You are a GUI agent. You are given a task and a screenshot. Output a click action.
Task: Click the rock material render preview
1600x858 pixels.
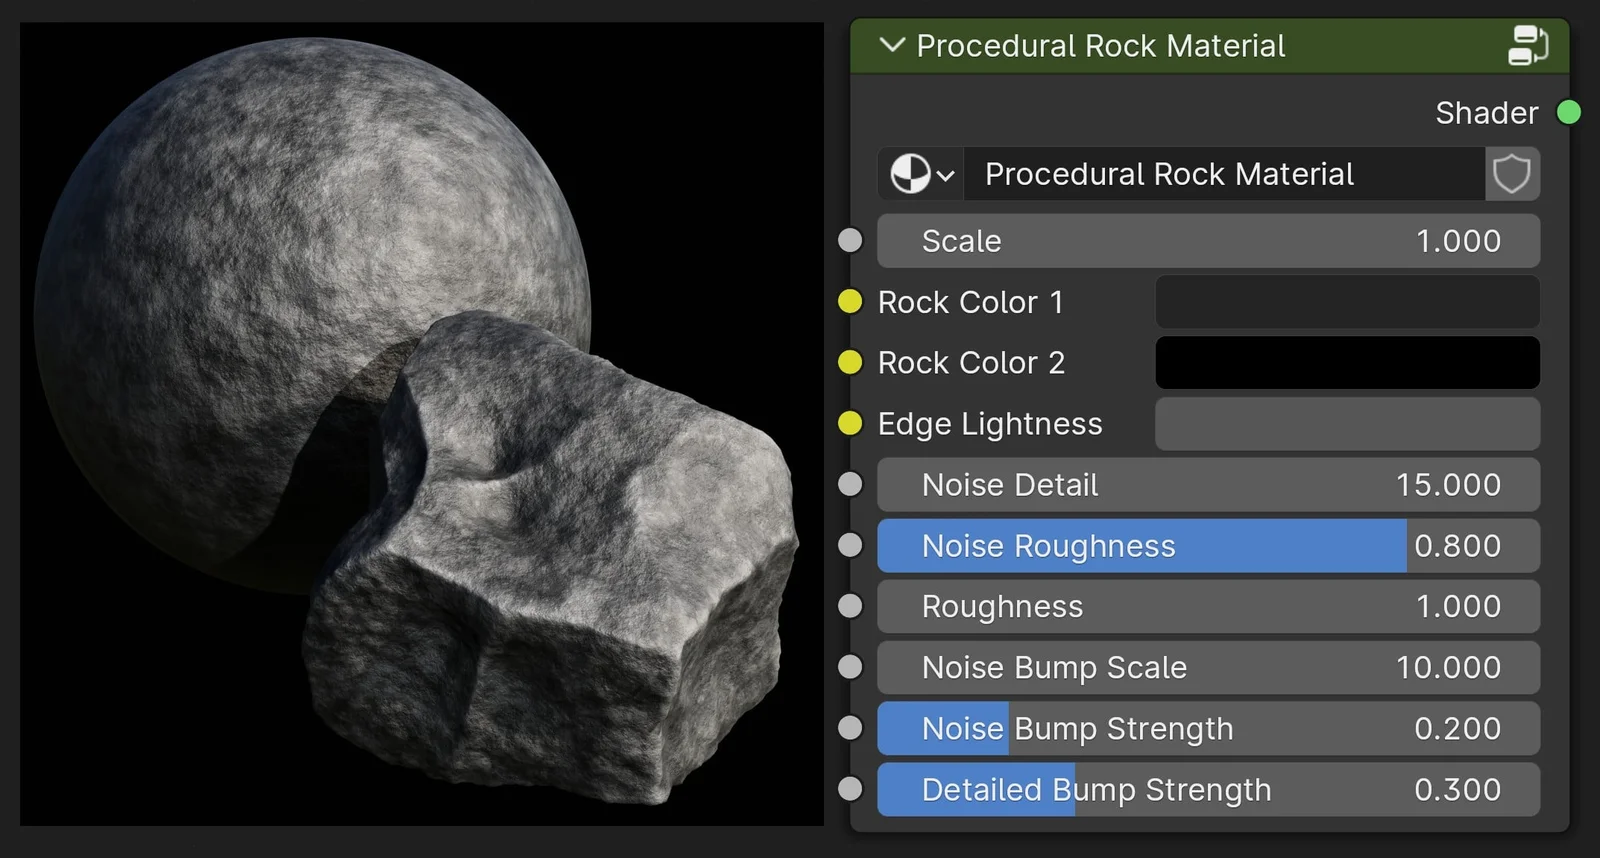(x=421, y=424)
